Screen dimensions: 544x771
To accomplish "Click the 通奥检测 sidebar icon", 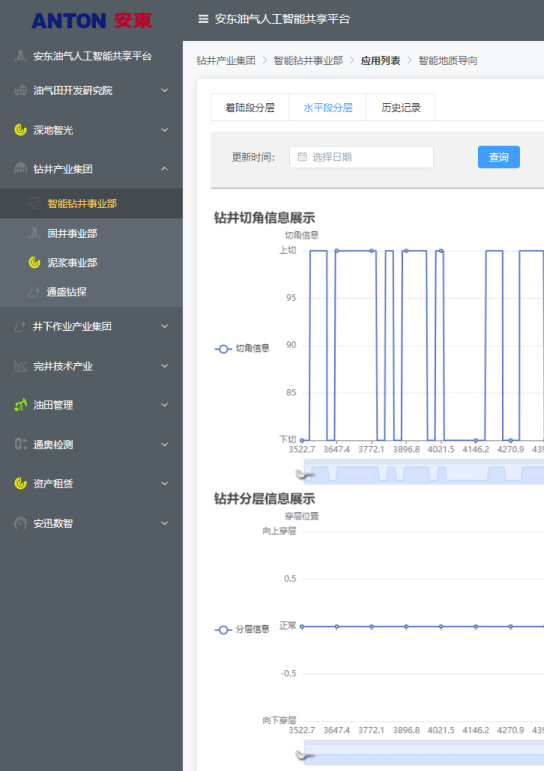I will point(20,445).
